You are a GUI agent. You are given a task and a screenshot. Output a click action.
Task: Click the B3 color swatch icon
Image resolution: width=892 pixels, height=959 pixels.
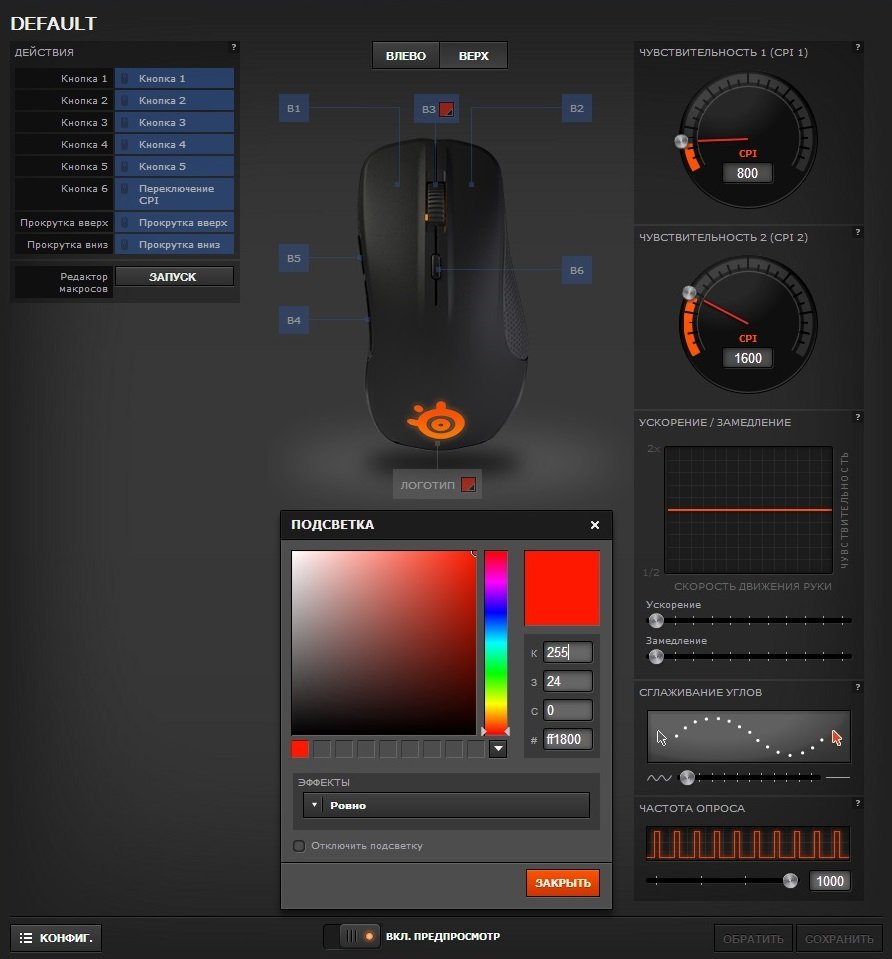[x=447, y=109]
